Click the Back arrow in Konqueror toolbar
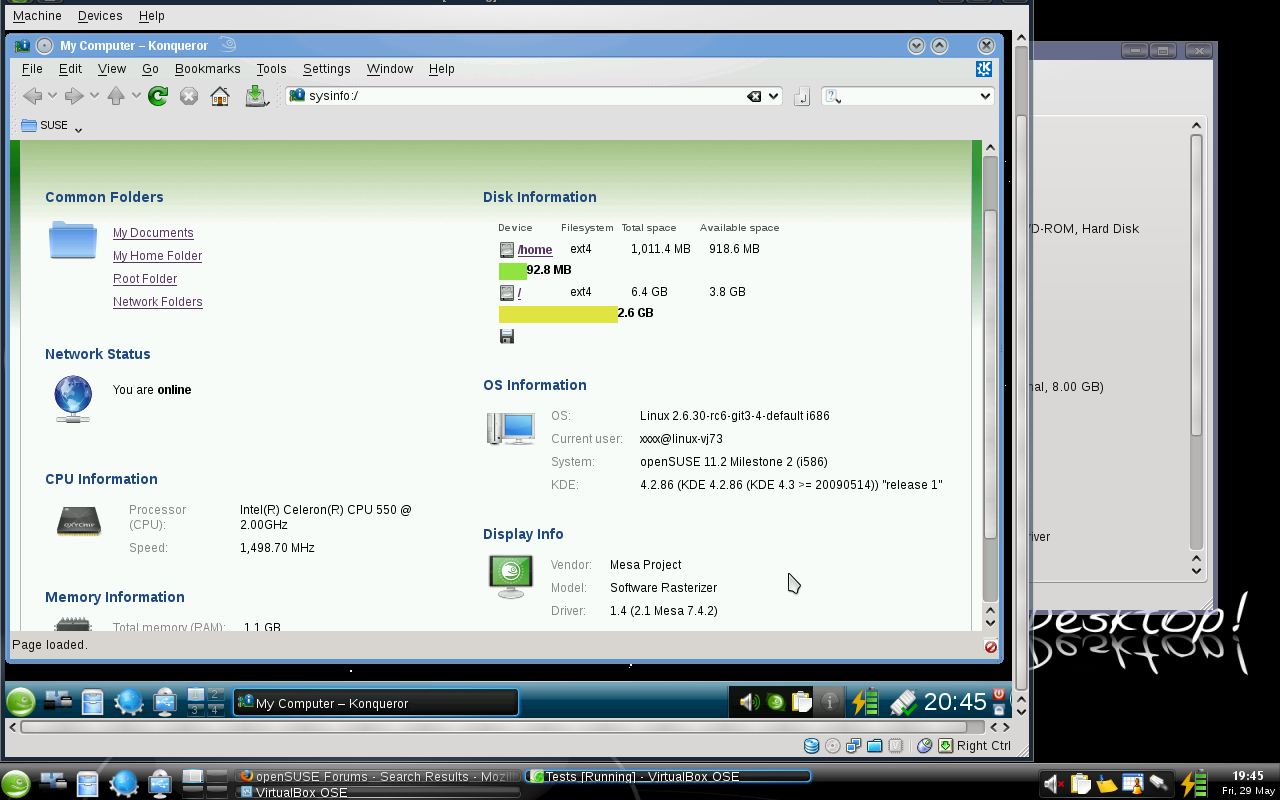1280x800 pixels. 33,96
